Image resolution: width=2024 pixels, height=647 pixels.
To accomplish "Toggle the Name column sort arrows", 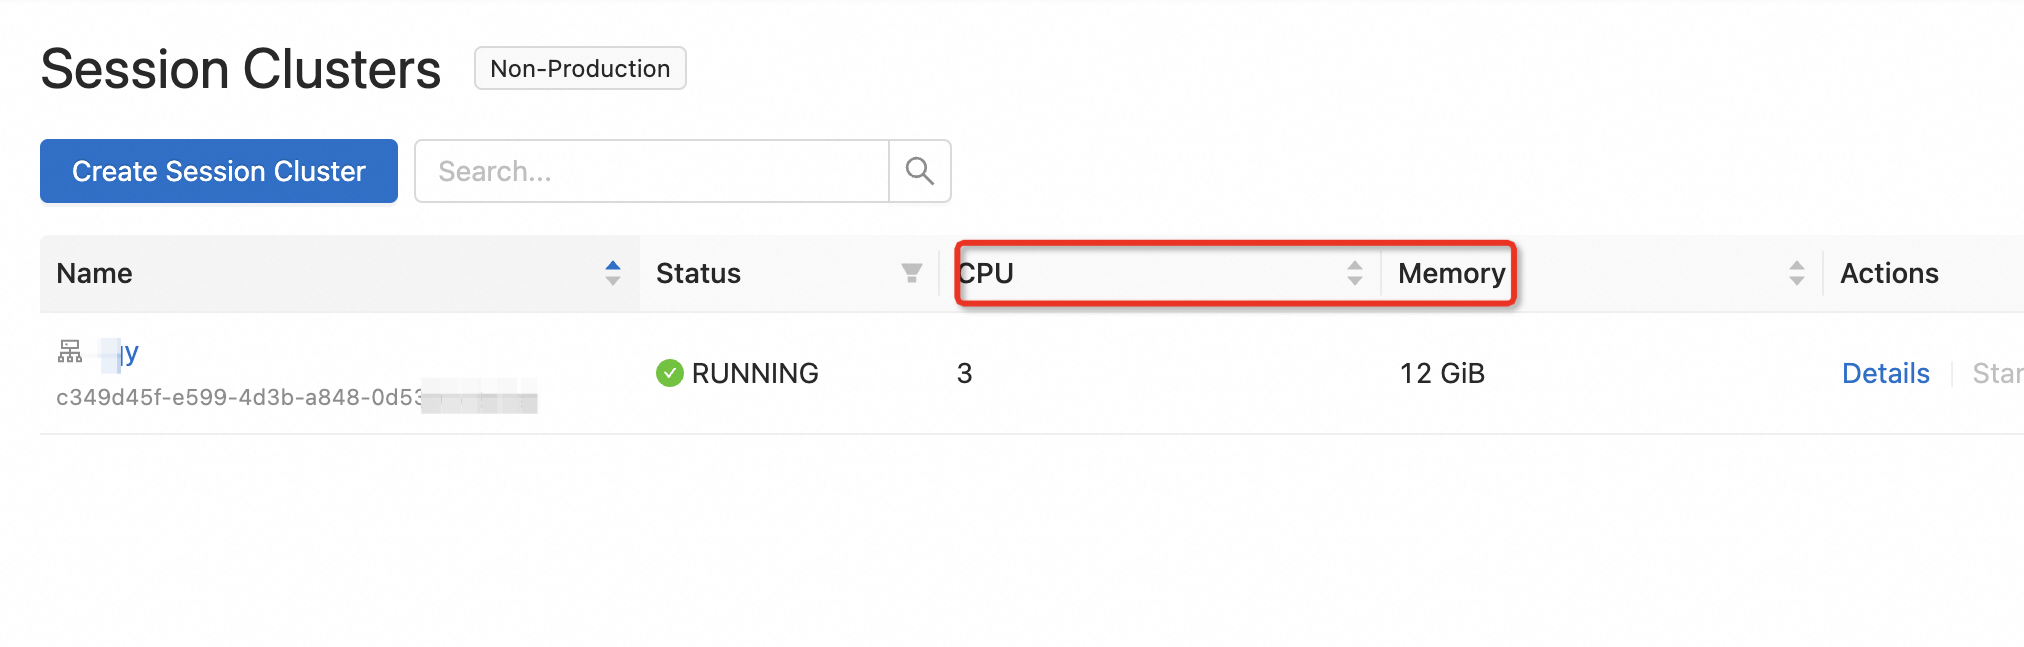I will point(613,273).
